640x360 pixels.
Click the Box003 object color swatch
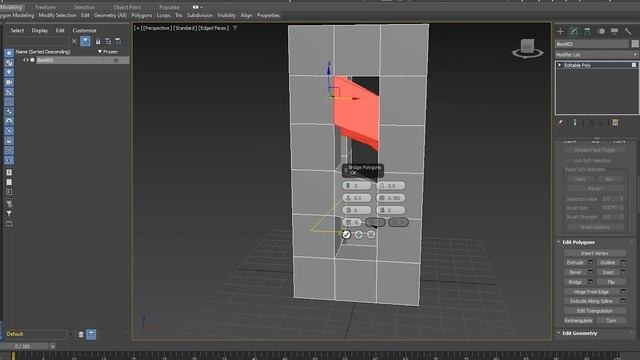coord(635,44)
